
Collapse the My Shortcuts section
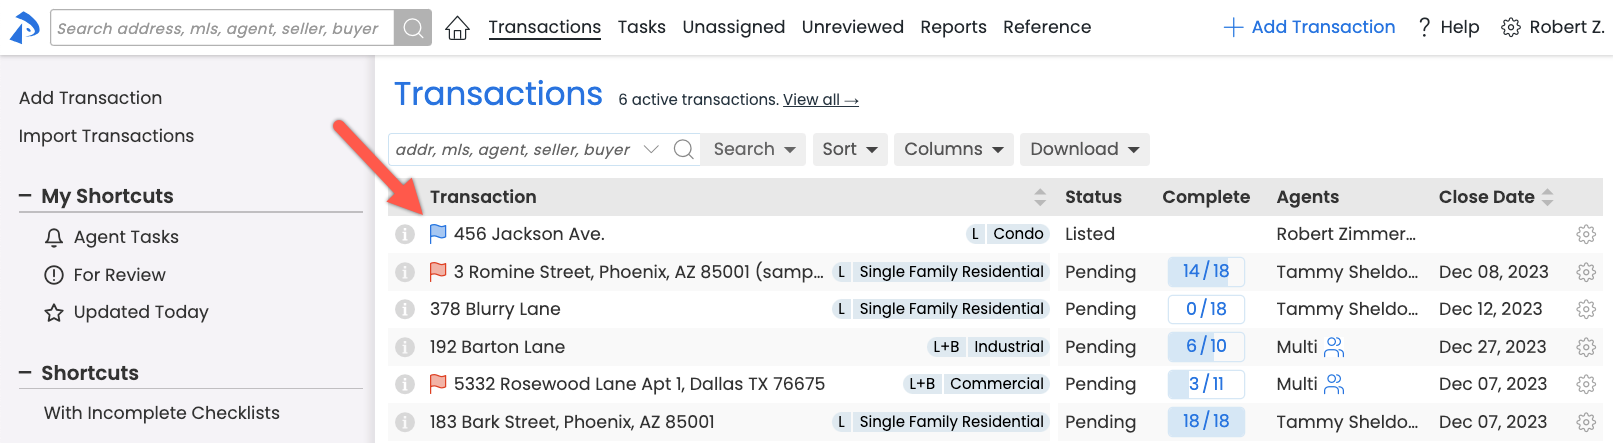[25, 196]
